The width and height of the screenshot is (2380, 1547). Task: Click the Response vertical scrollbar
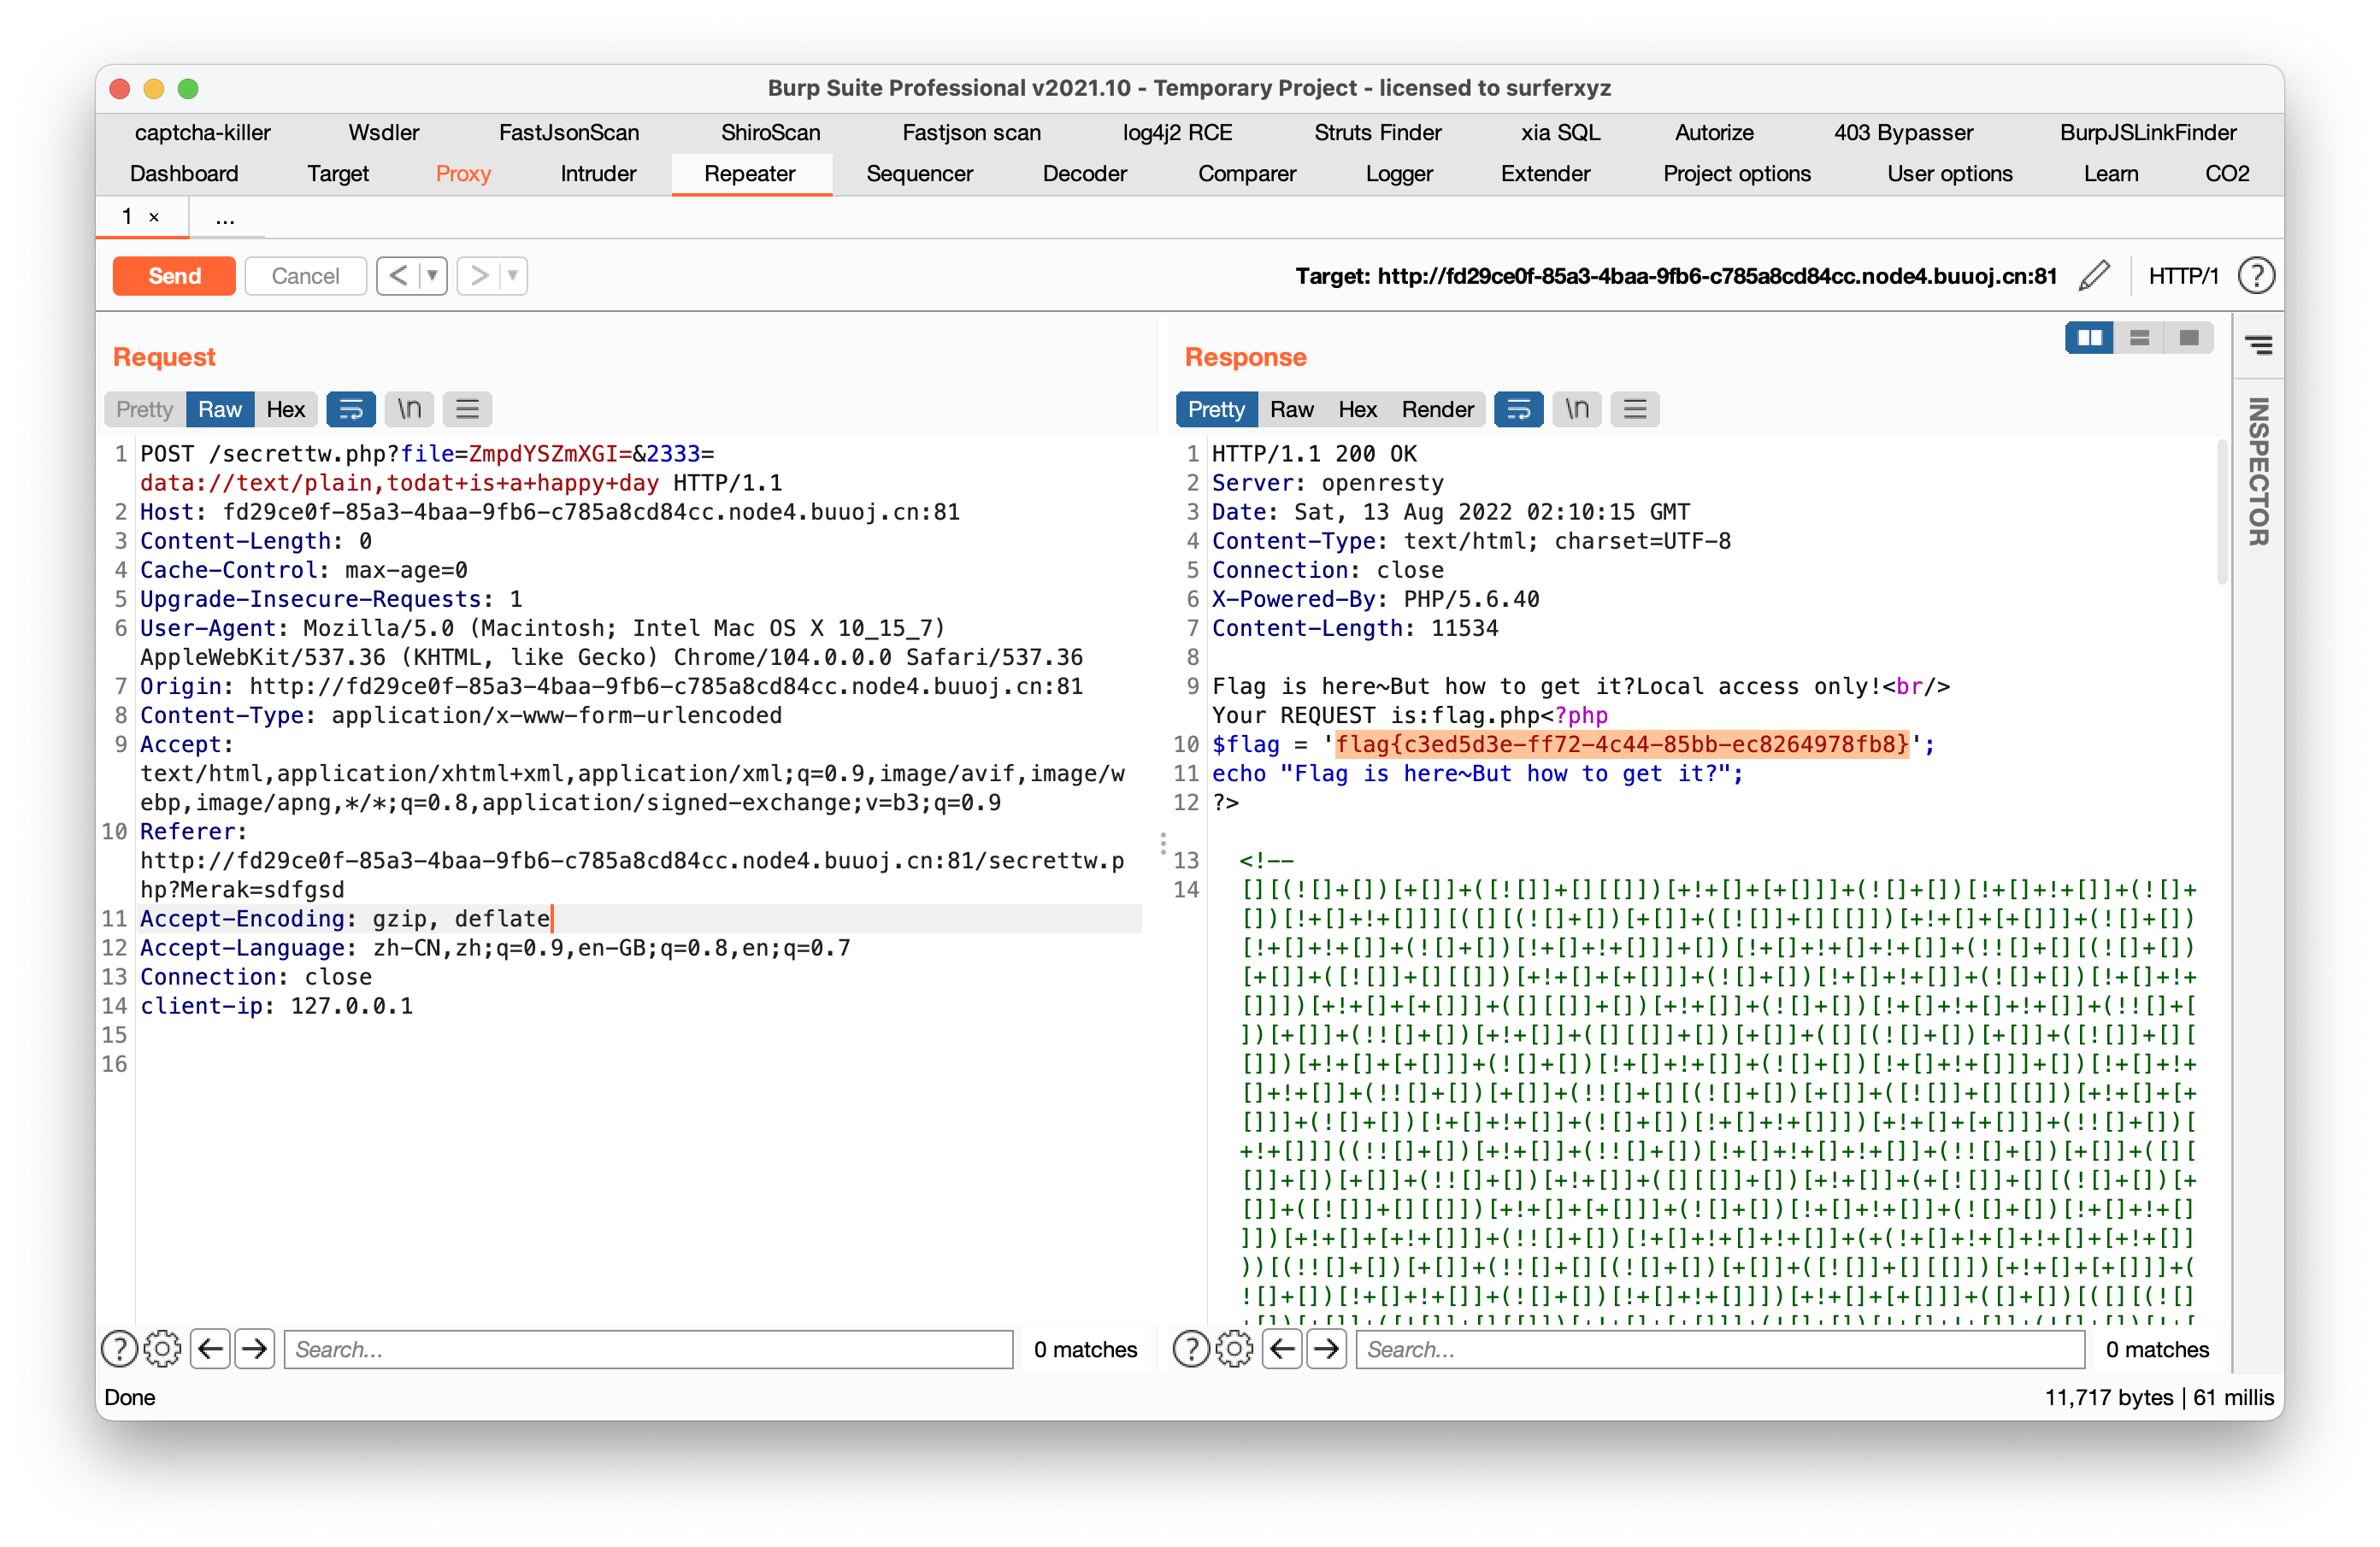[2222, 510]
